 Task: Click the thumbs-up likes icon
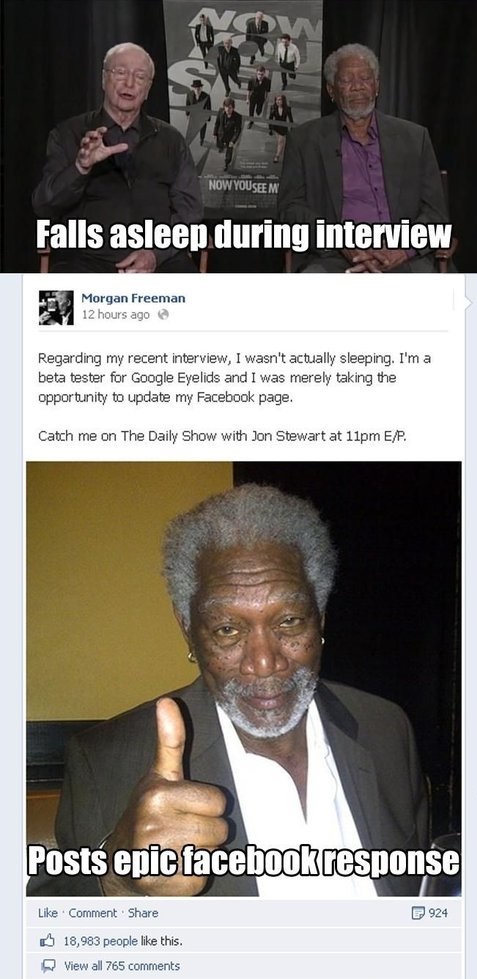click(47, 940)
